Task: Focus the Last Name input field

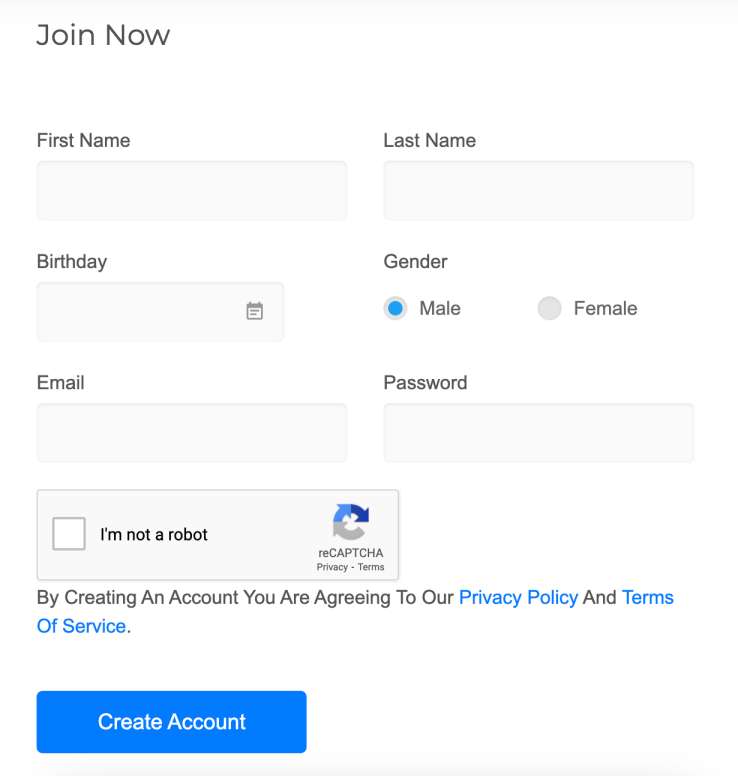Action: 538,190
